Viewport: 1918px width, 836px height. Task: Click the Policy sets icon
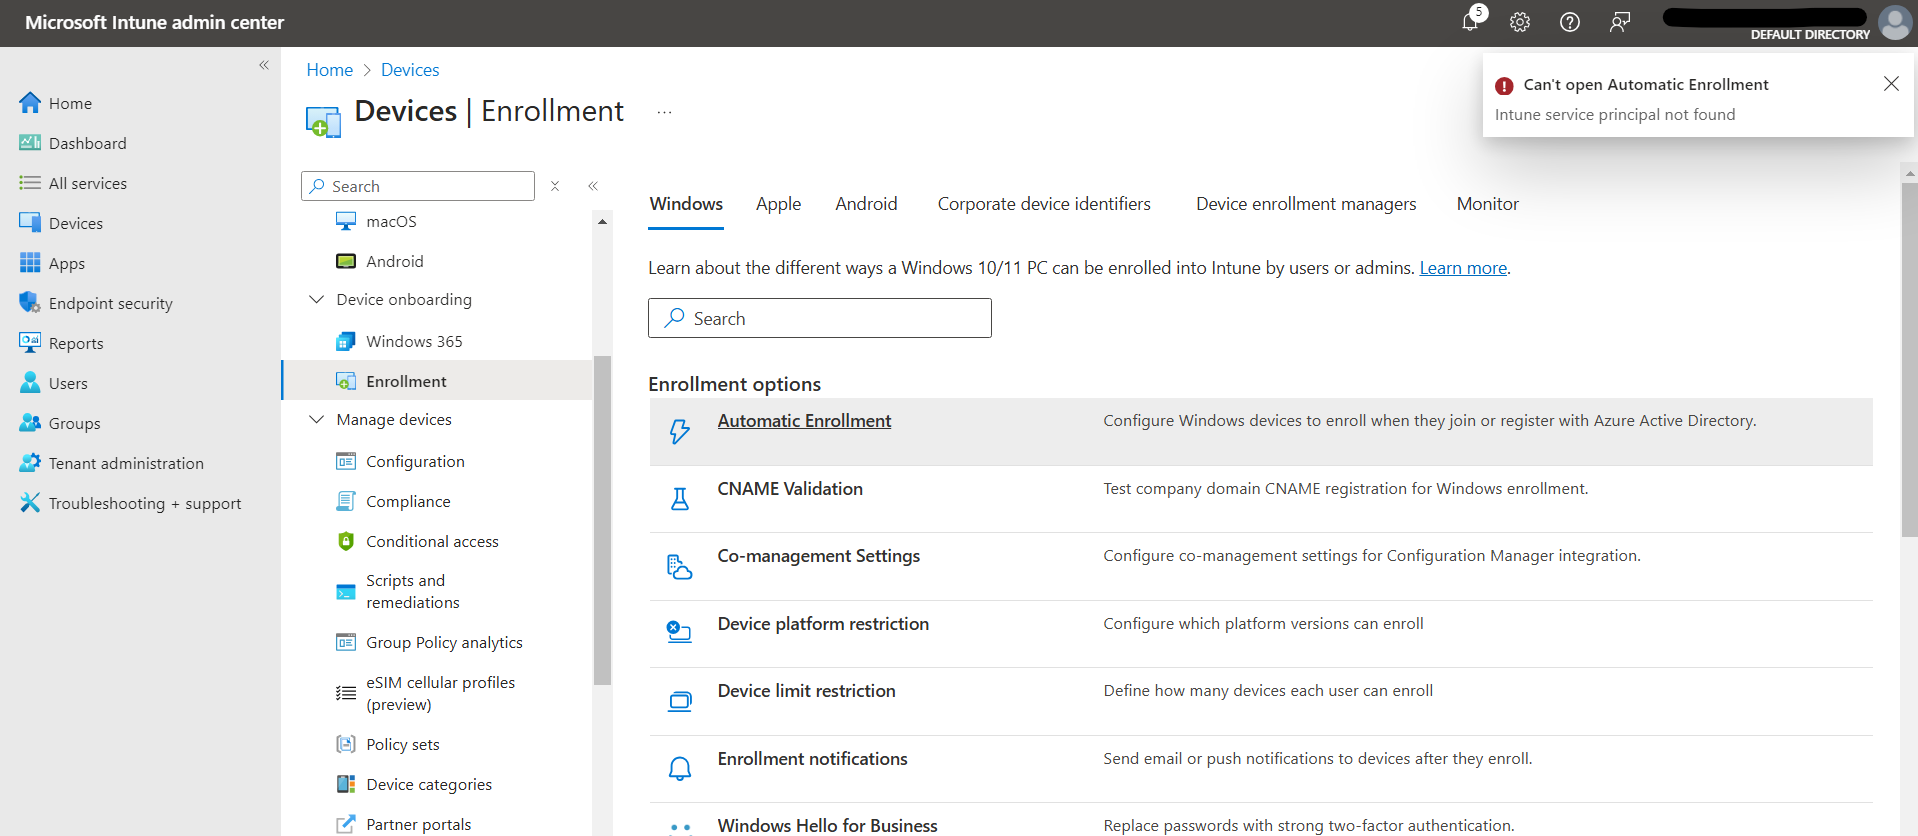pyautogui.click(x=346, y=744)
